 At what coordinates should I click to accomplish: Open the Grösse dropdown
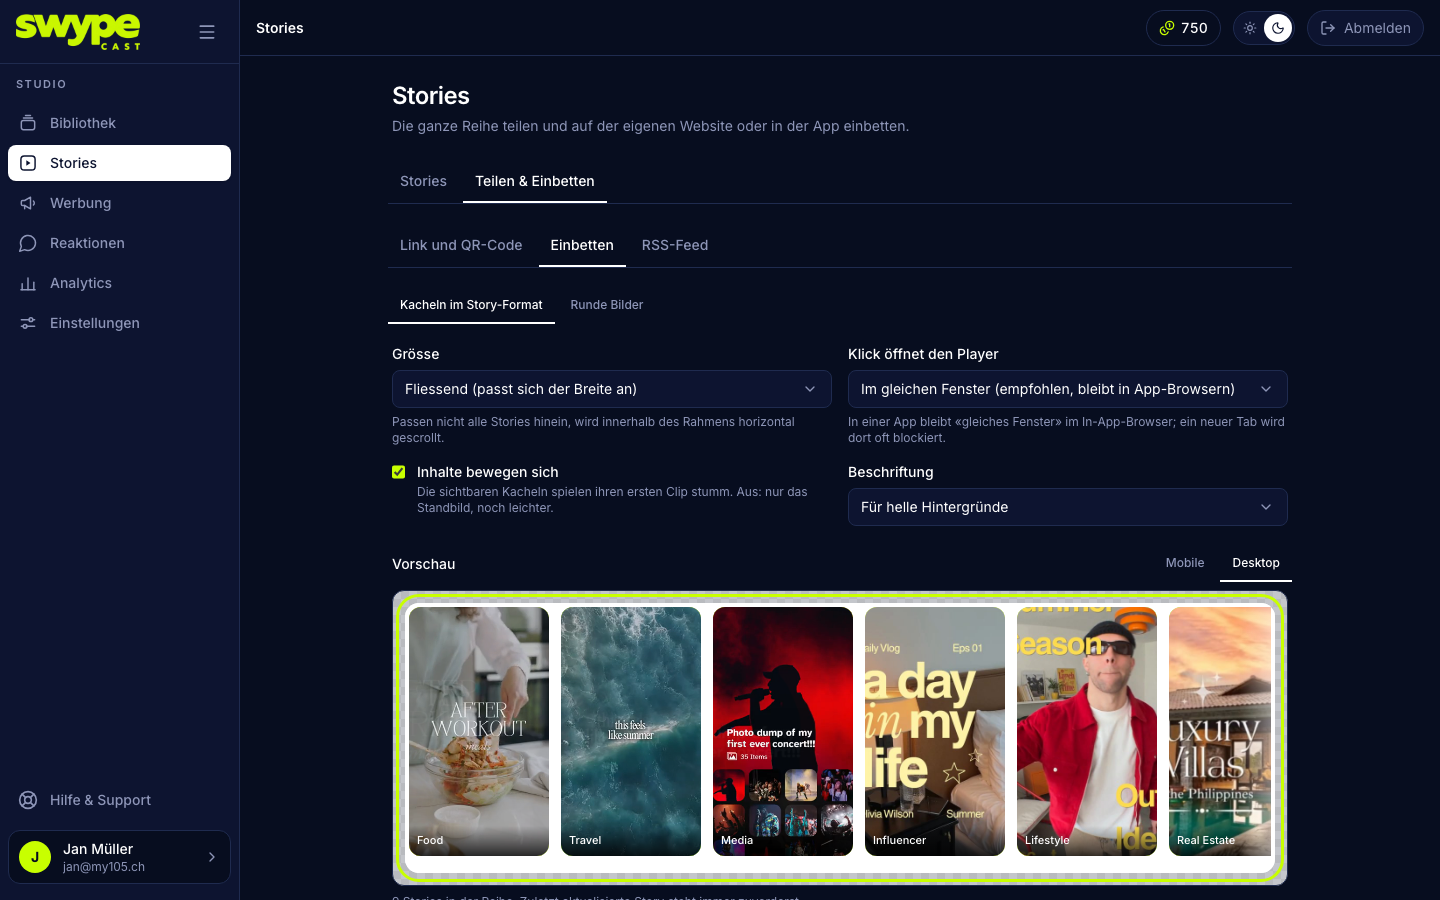point(612,389)
